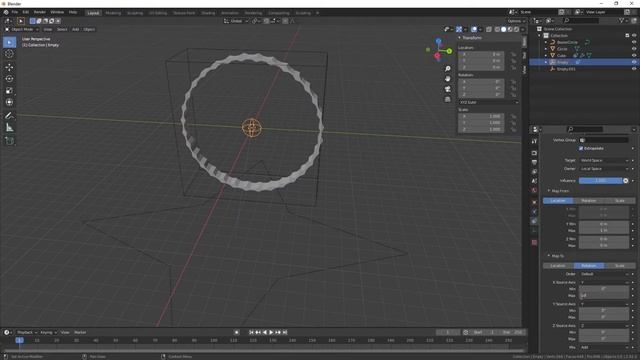Open the Order Default dropdown
Image resolution: width=640 pixels, height=360 pixels.
tap(604, 274)
